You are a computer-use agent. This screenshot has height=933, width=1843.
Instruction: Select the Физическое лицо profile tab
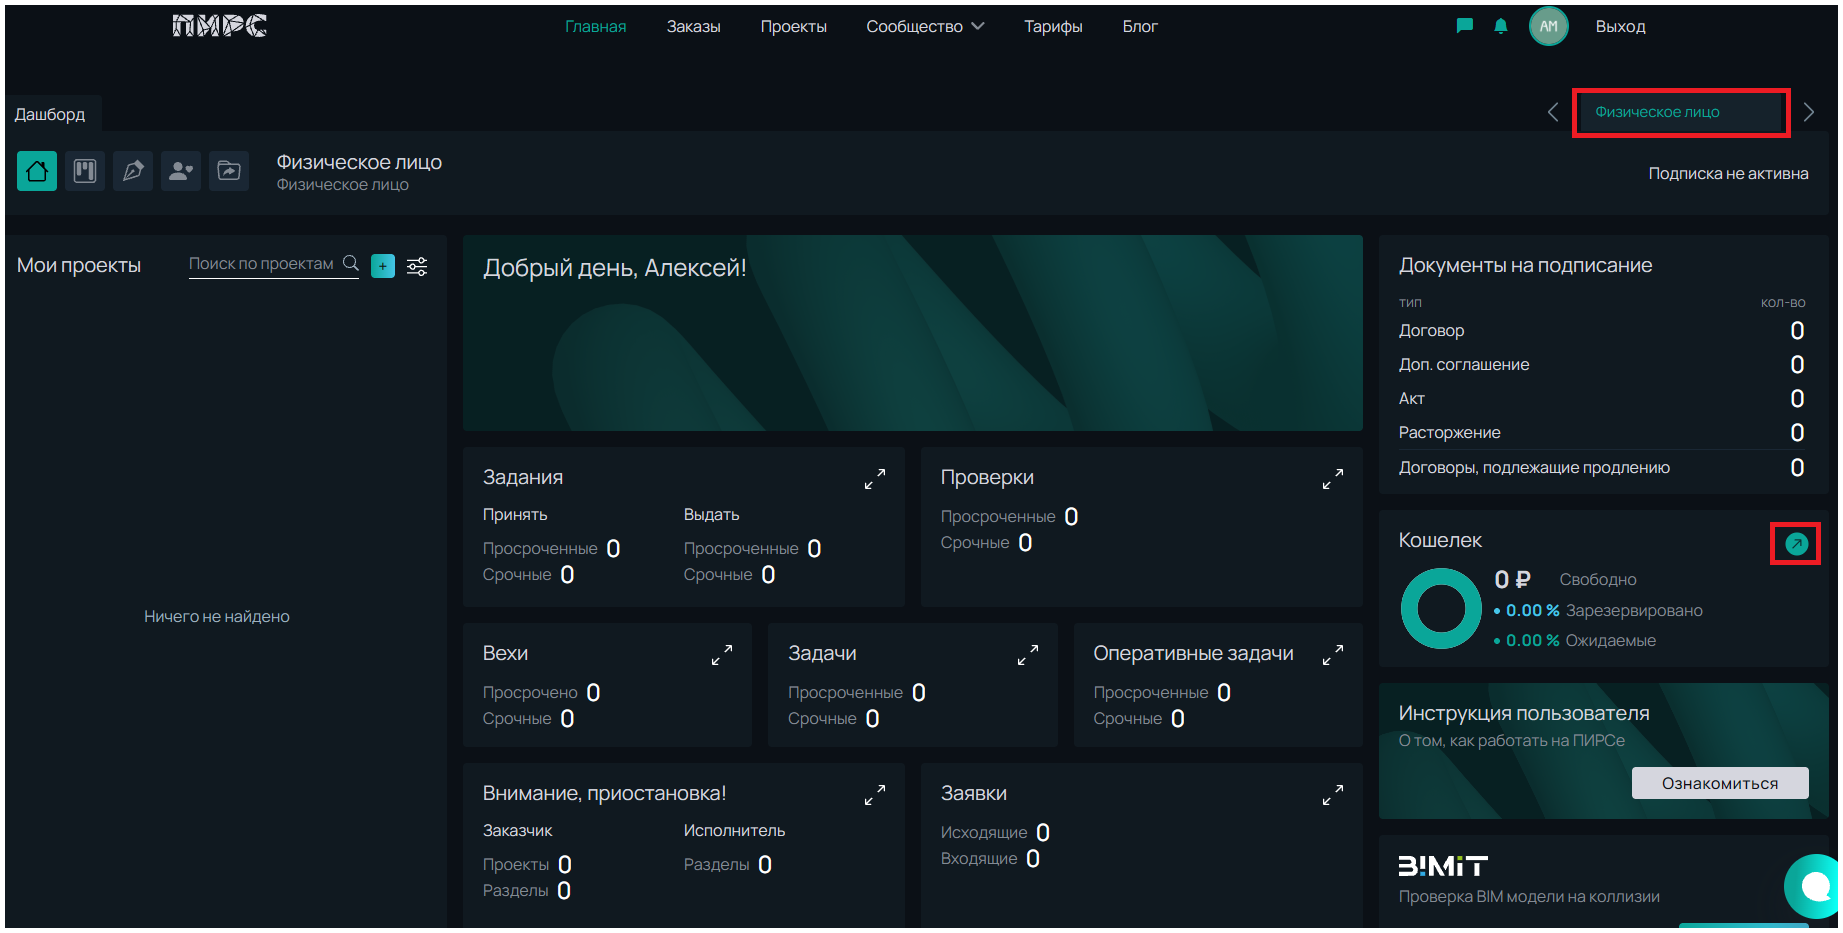(x=1680, y=112)
